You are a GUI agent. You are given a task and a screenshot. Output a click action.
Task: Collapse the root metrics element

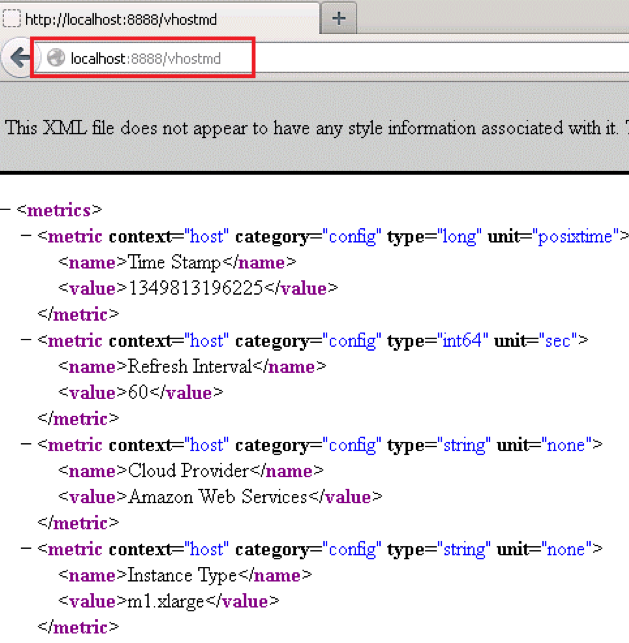point(6,210)
